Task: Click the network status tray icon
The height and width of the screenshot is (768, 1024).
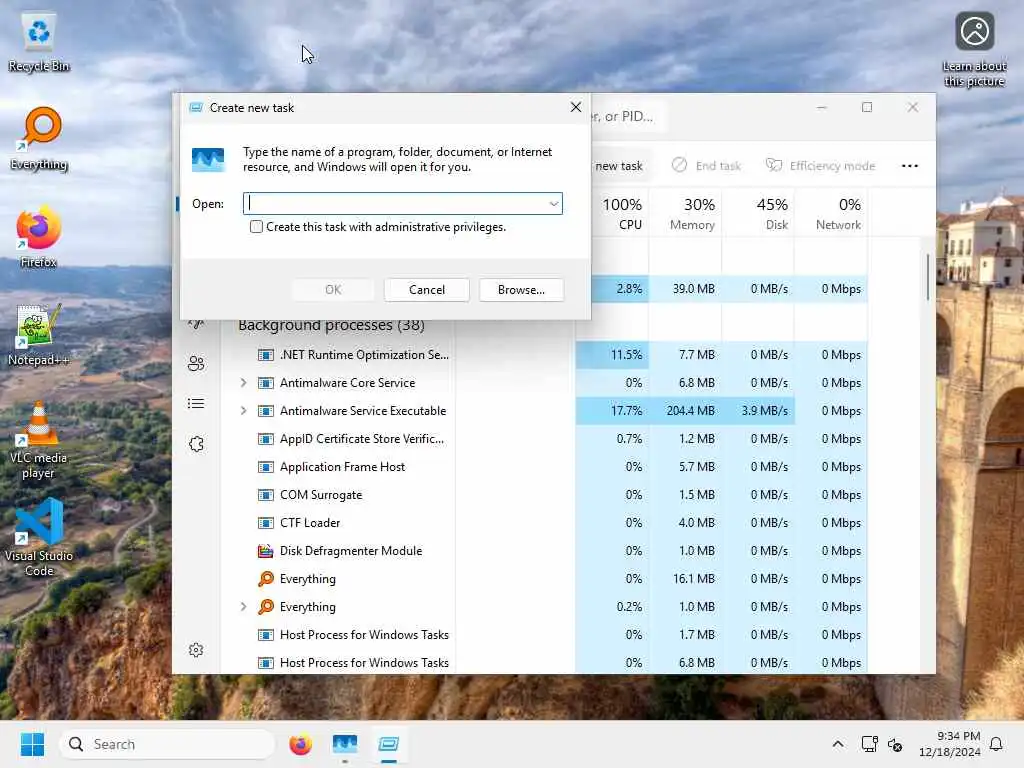Action: pos(869,744)
